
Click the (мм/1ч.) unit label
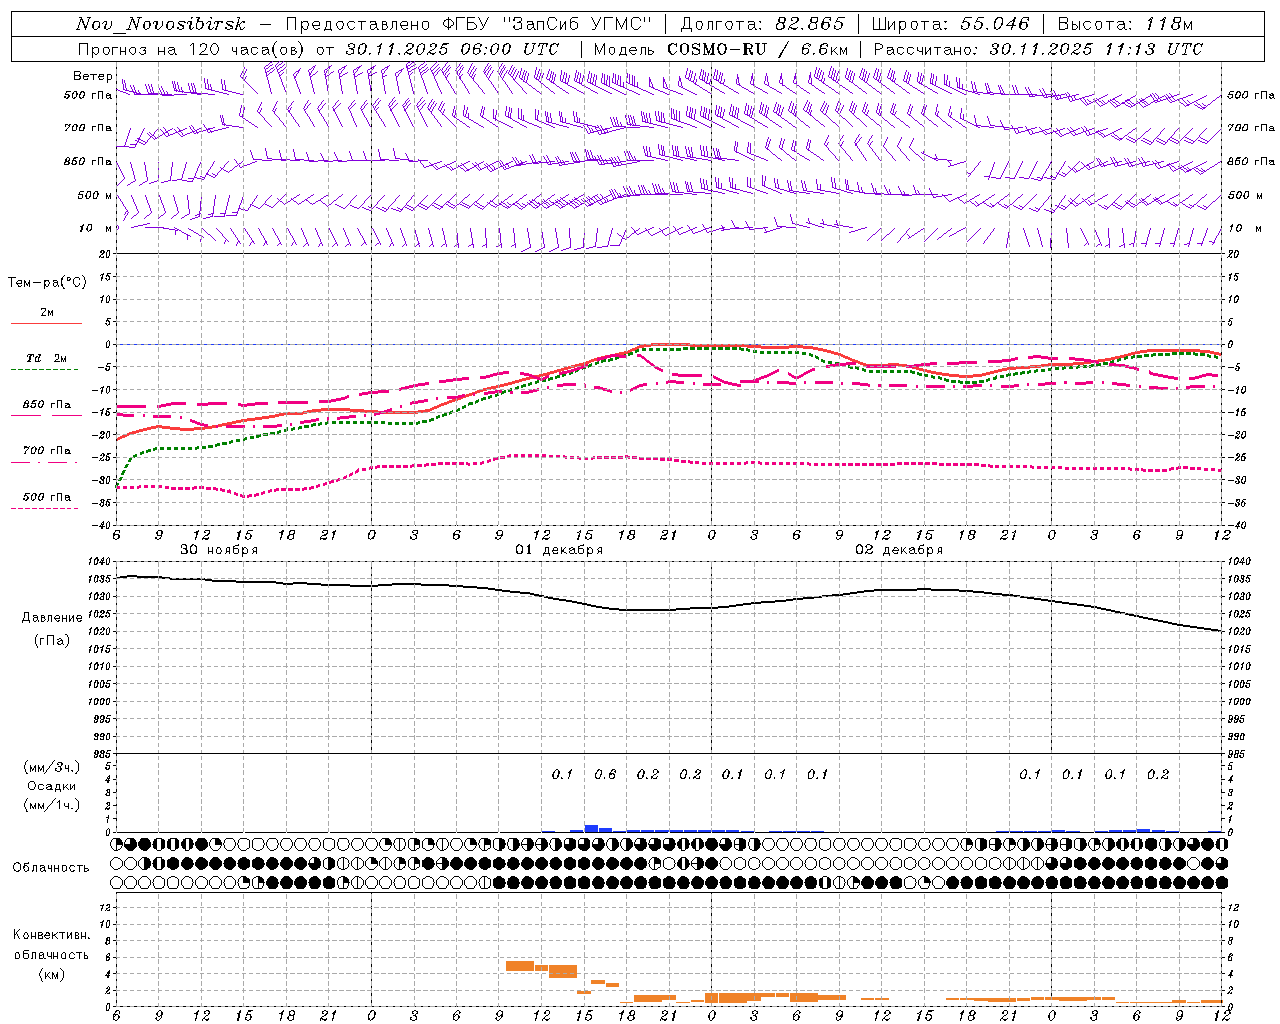(52, 805)
